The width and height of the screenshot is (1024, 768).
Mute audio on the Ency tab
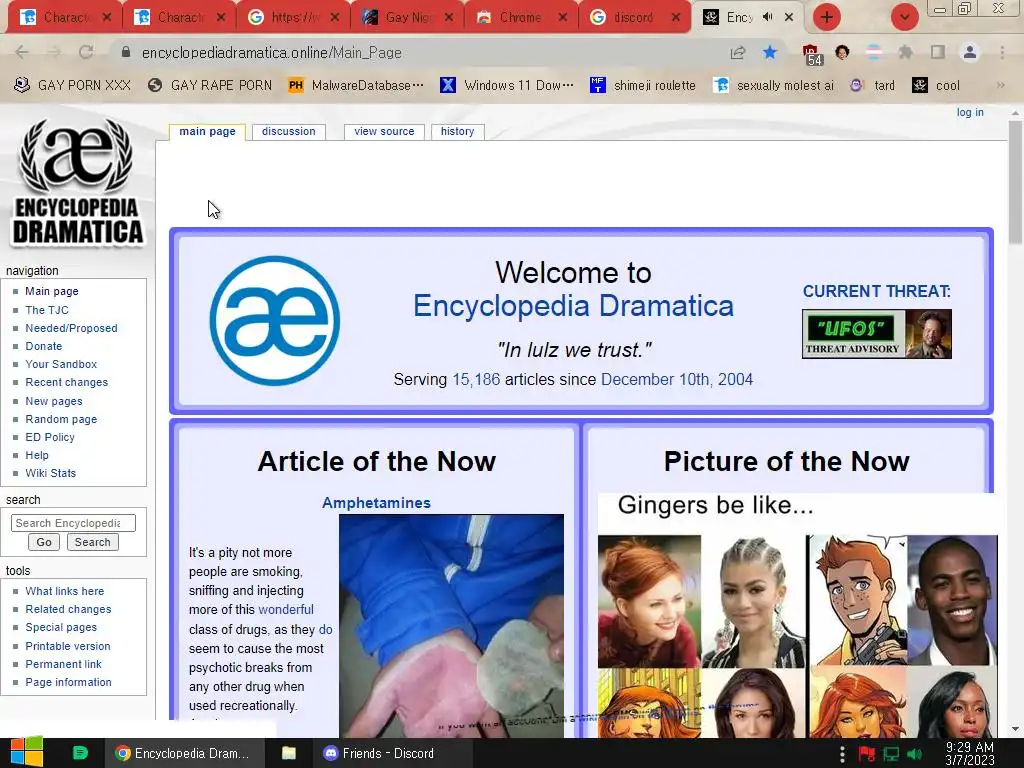(767, 17)
